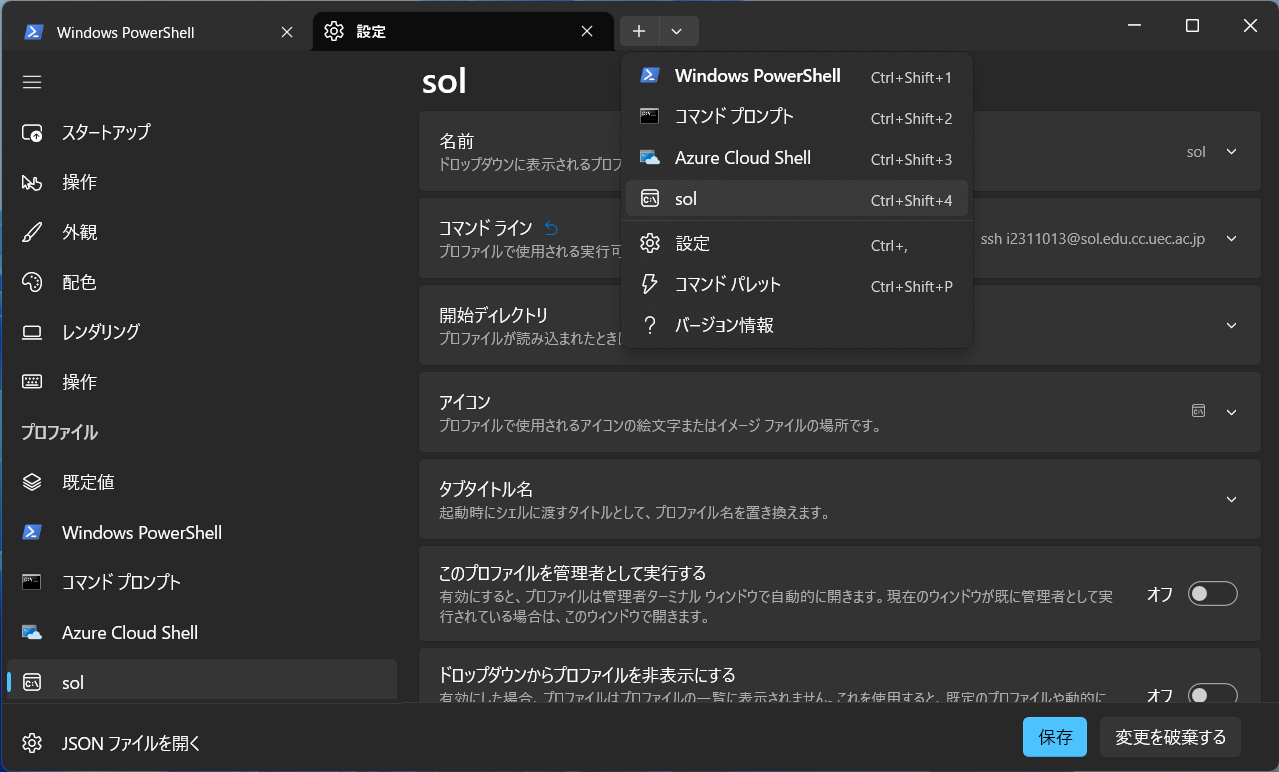Expand the タブタイトル名 section chevron

point(1230,499)
